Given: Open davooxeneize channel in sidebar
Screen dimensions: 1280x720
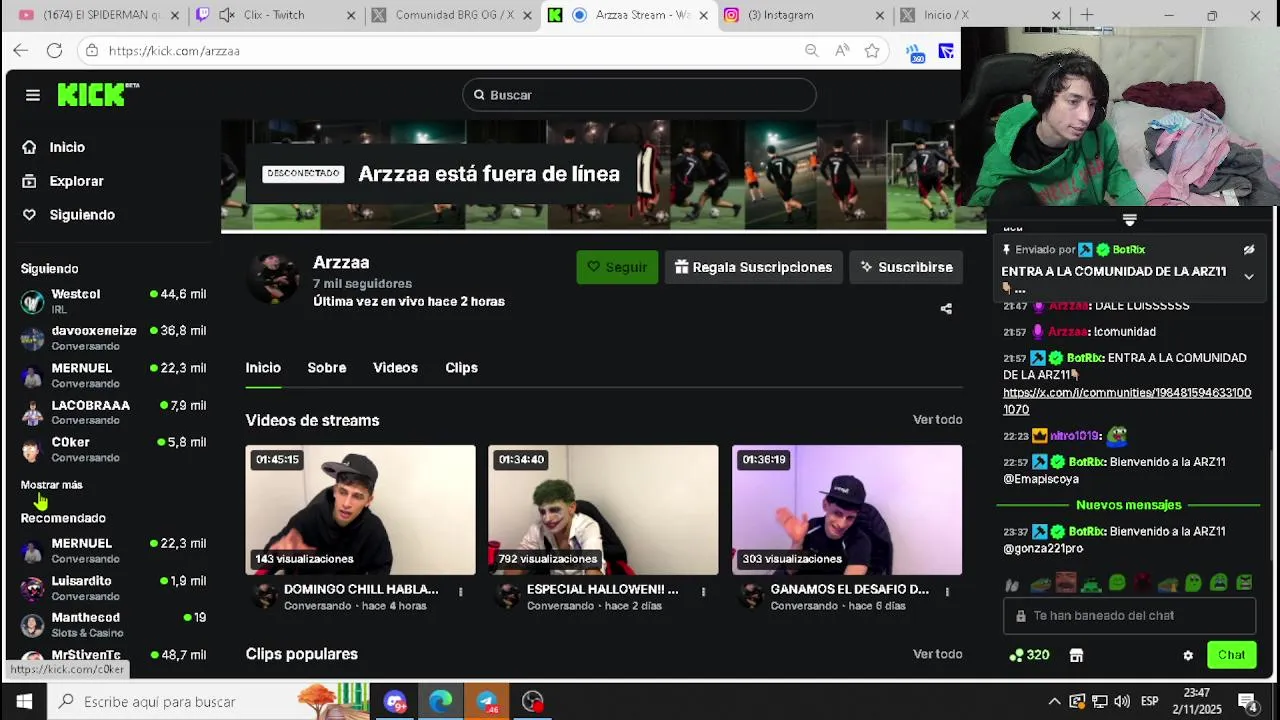Looking at the screenshot, I should point(113,338).
